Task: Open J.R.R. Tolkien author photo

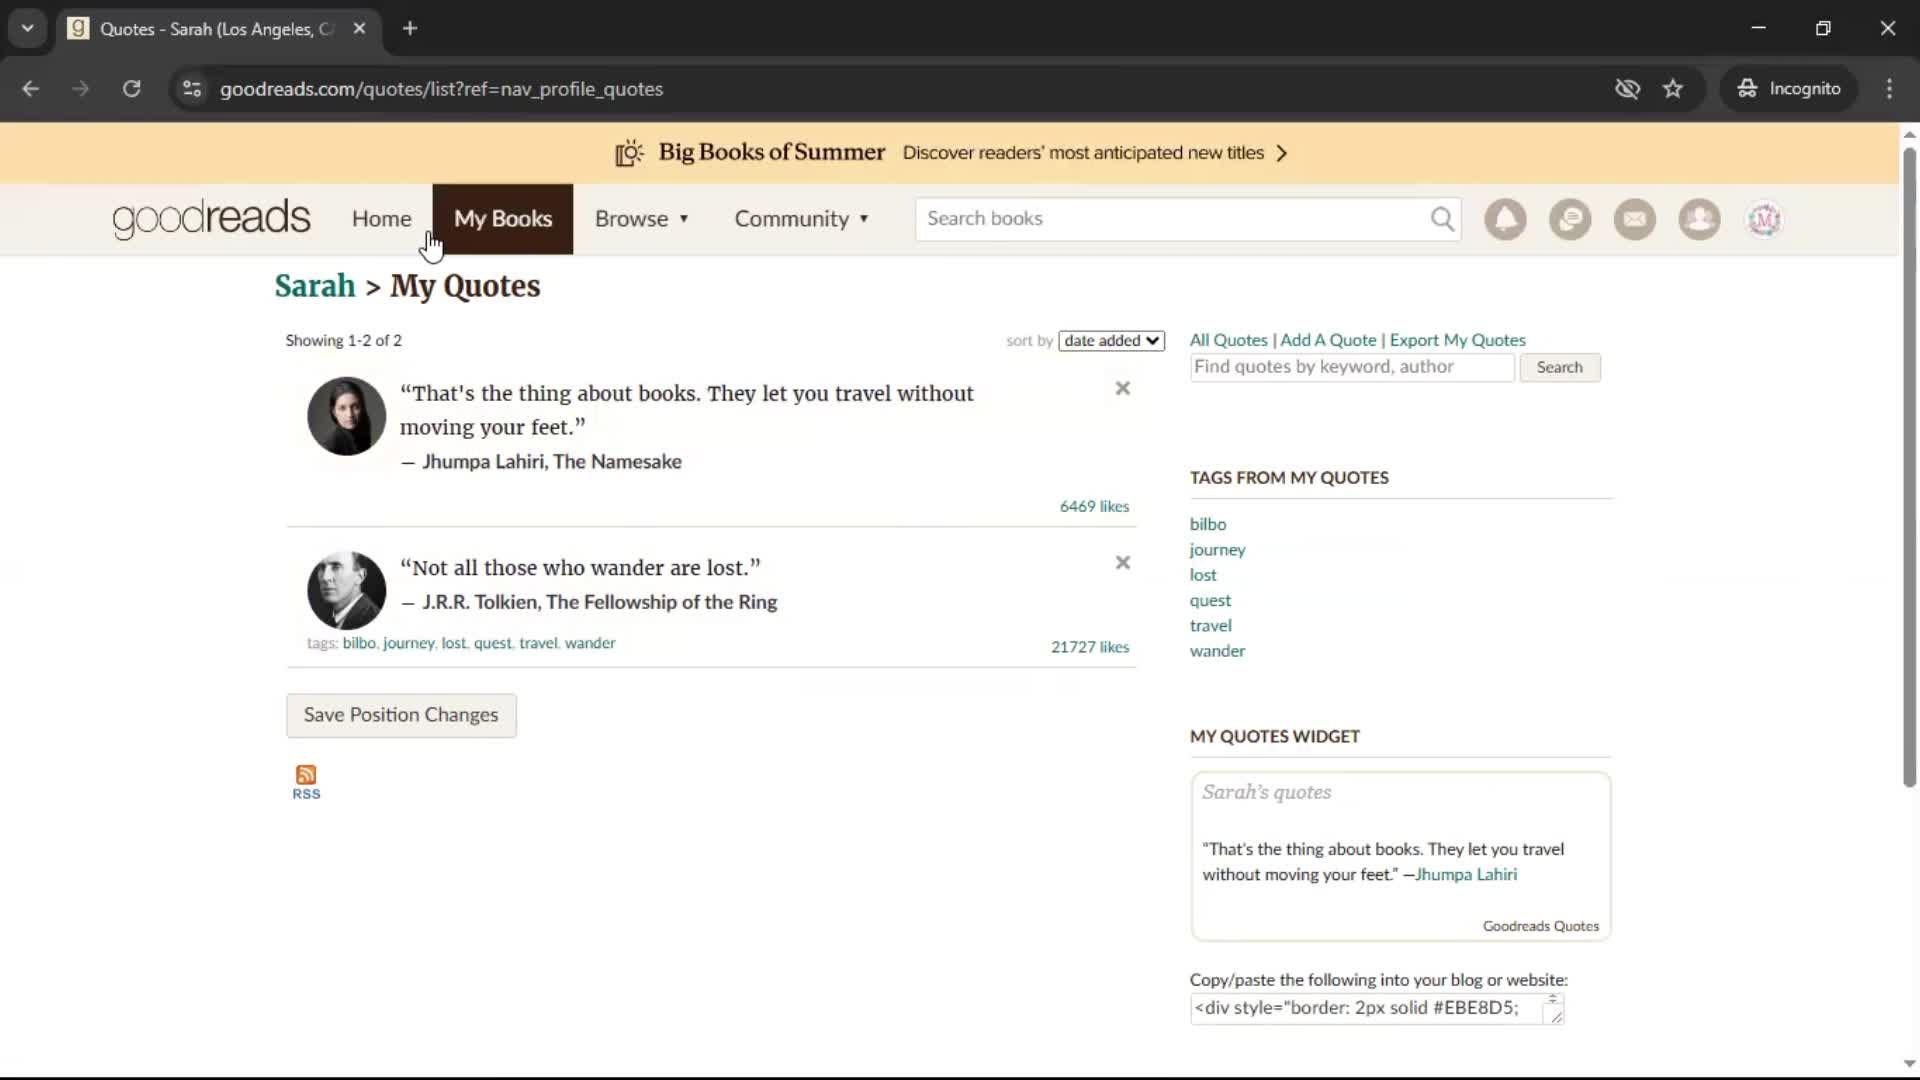Action: [x=346, y=591]
